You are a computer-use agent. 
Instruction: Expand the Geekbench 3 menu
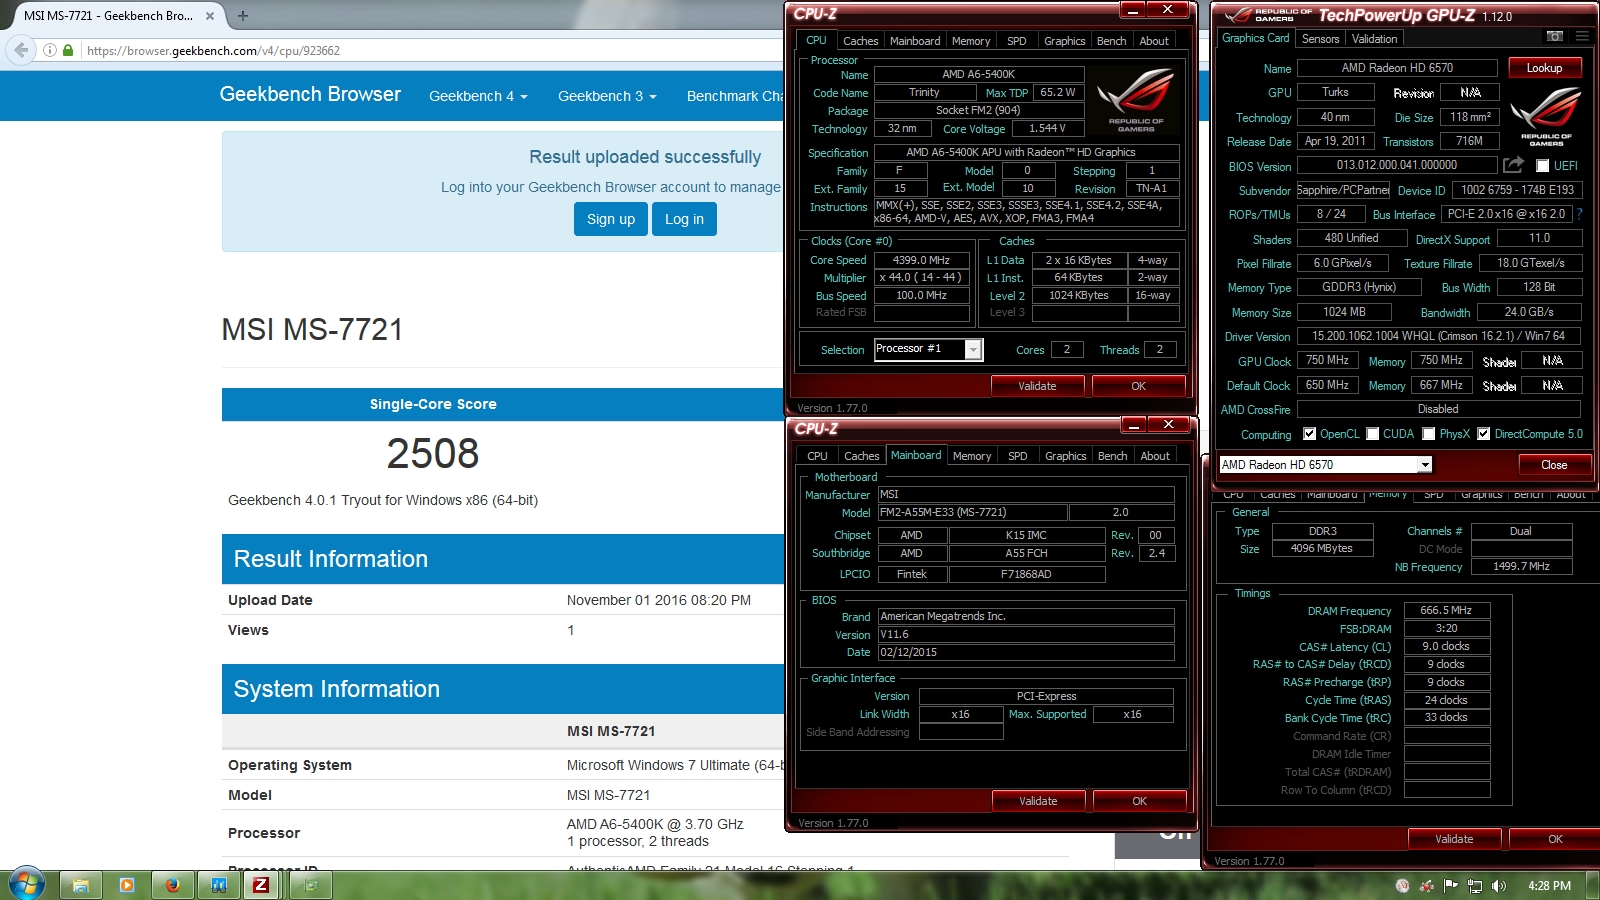tap(607, 96)
